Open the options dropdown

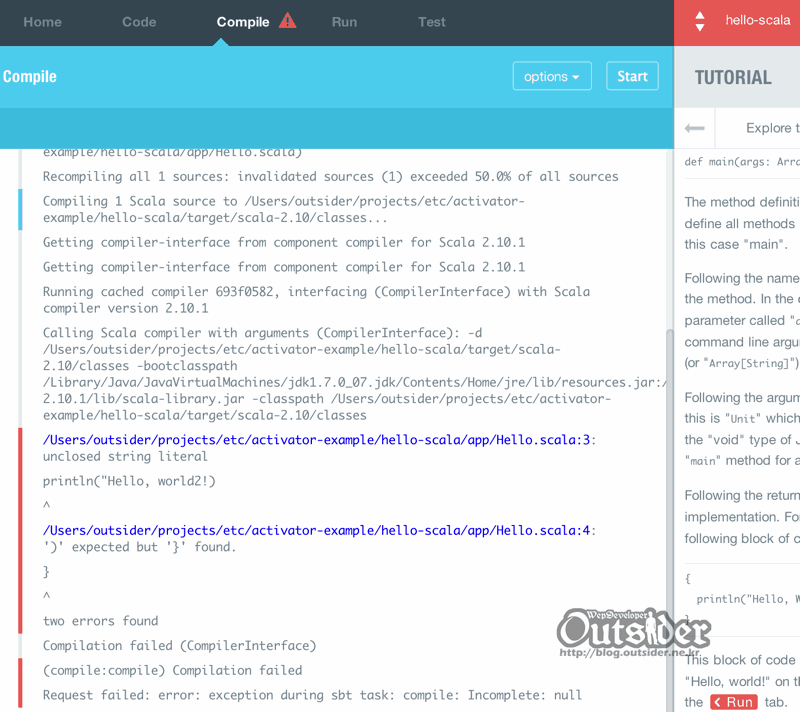[x=552, y=76]
